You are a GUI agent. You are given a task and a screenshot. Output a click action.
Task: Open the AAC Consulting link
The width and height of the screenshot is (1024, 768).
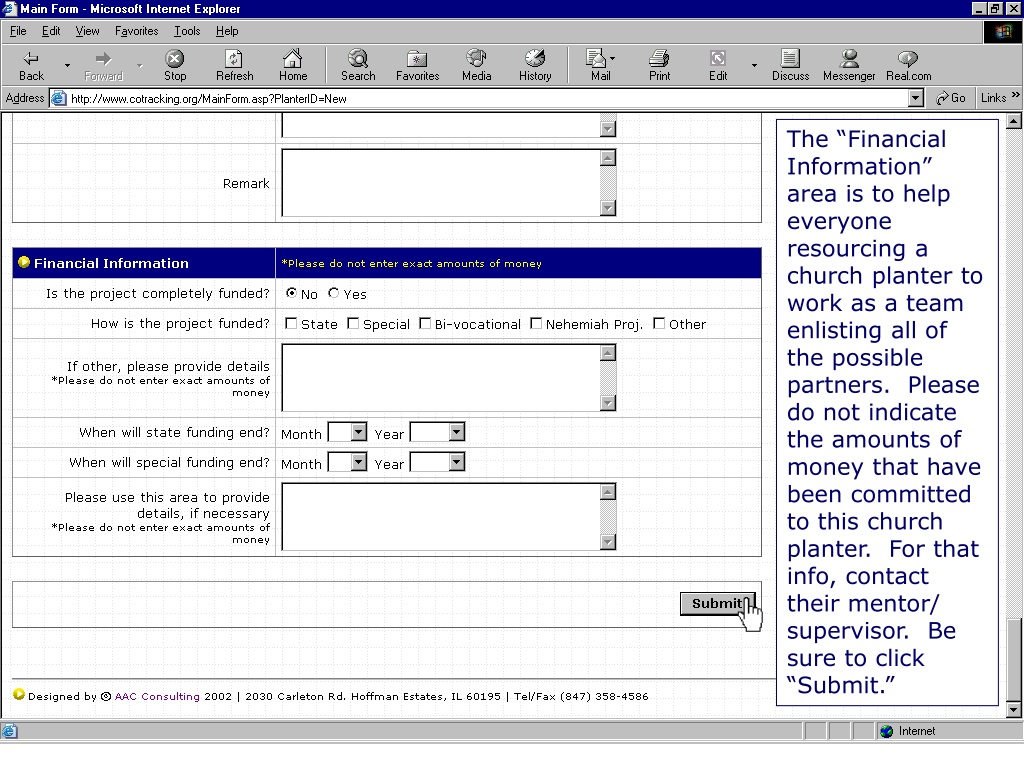157,696
